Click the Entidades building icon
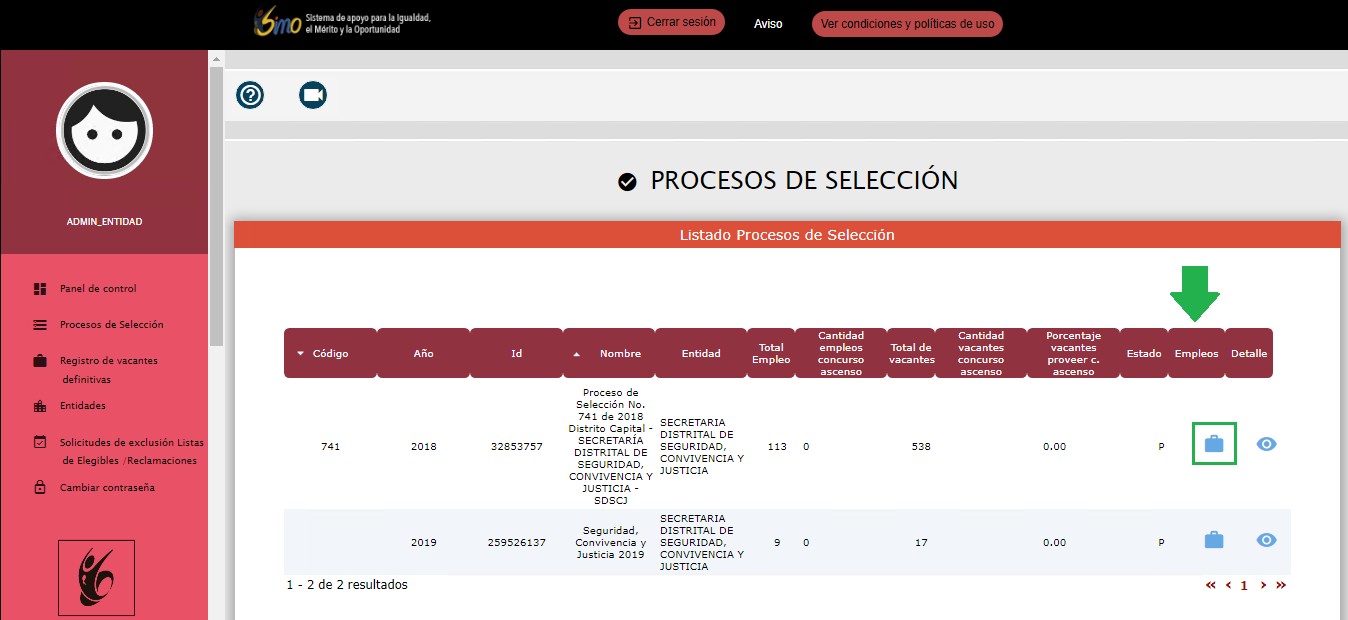This screenshot has width=1348, height=620. pyautogui.click(x=40, y=406)
